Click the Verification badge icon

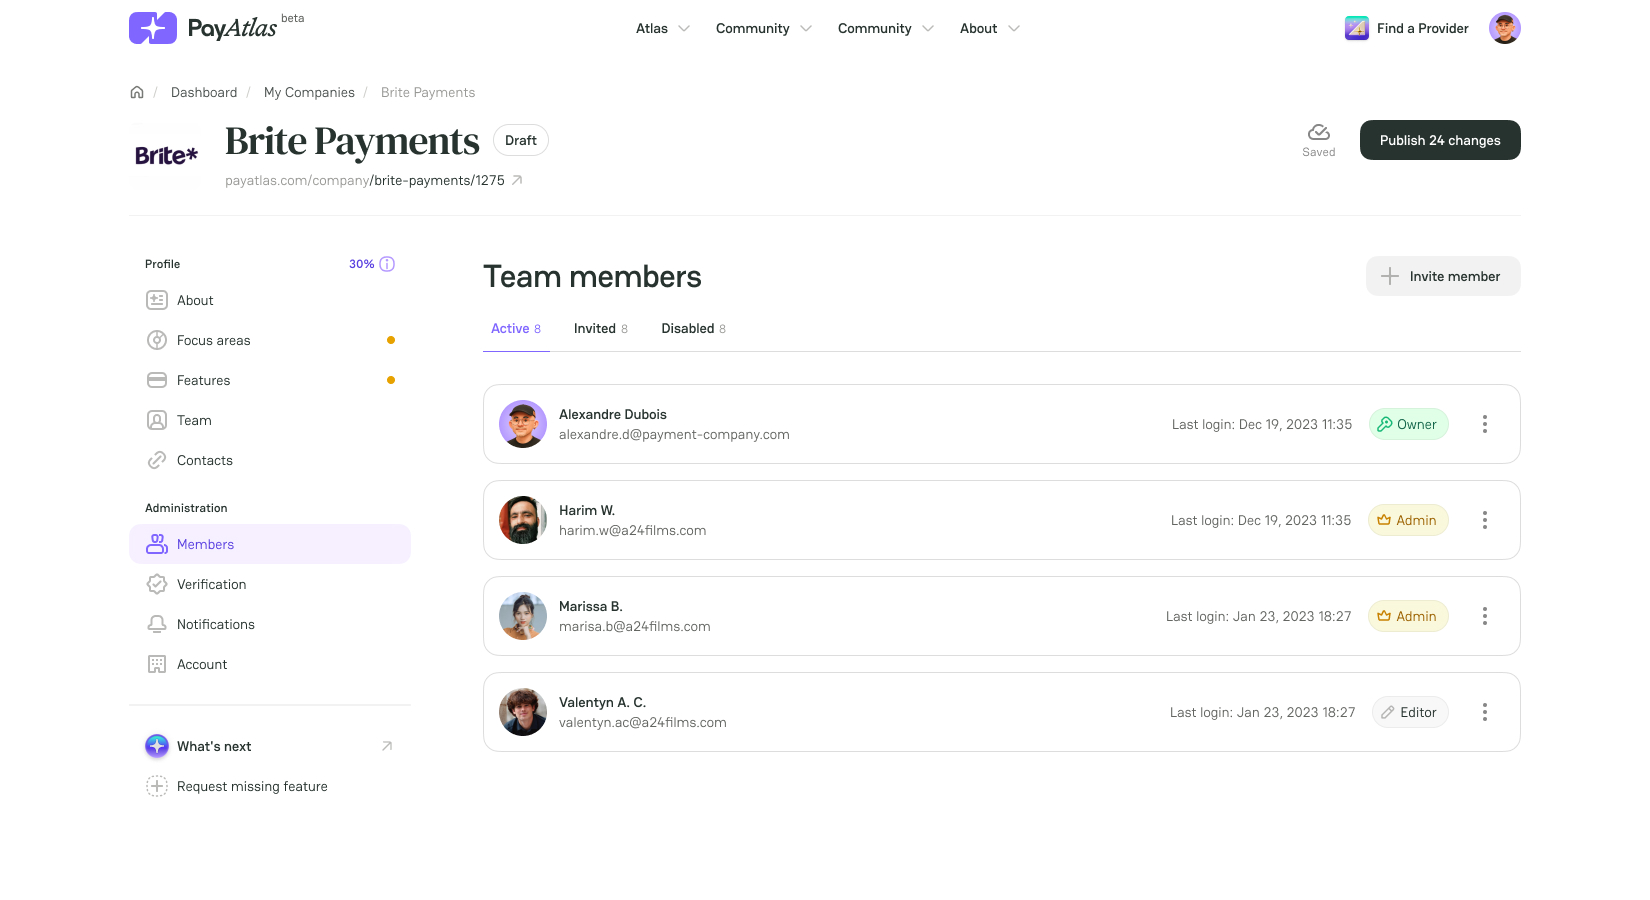(x=157, y=584)
